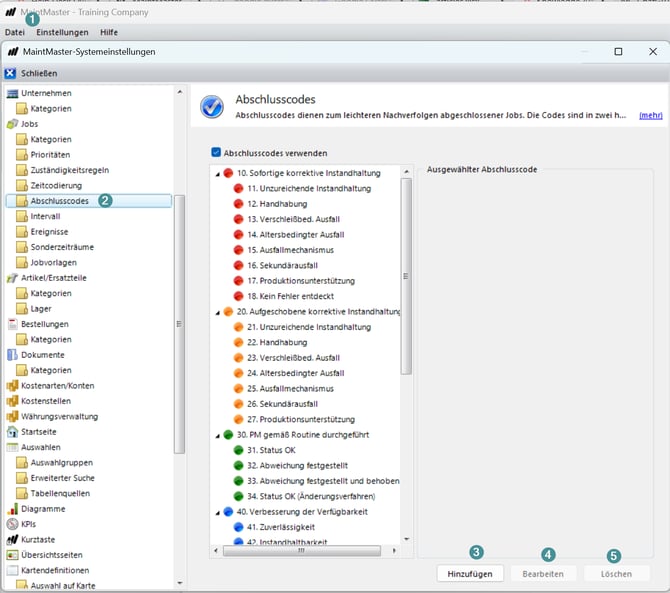This screenshot has height=593, width=670.
Task: Click the blue checkmark Abschlusscodes header icon
Action: (x=212, y=107)
